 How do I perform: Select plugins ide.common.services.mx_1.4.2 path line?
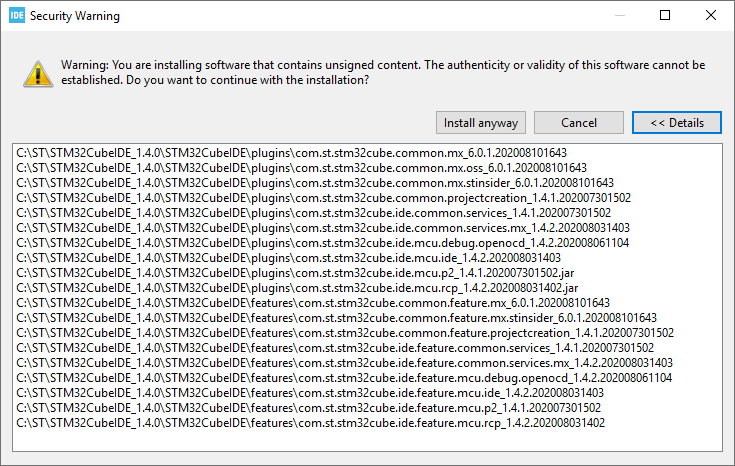323,228
